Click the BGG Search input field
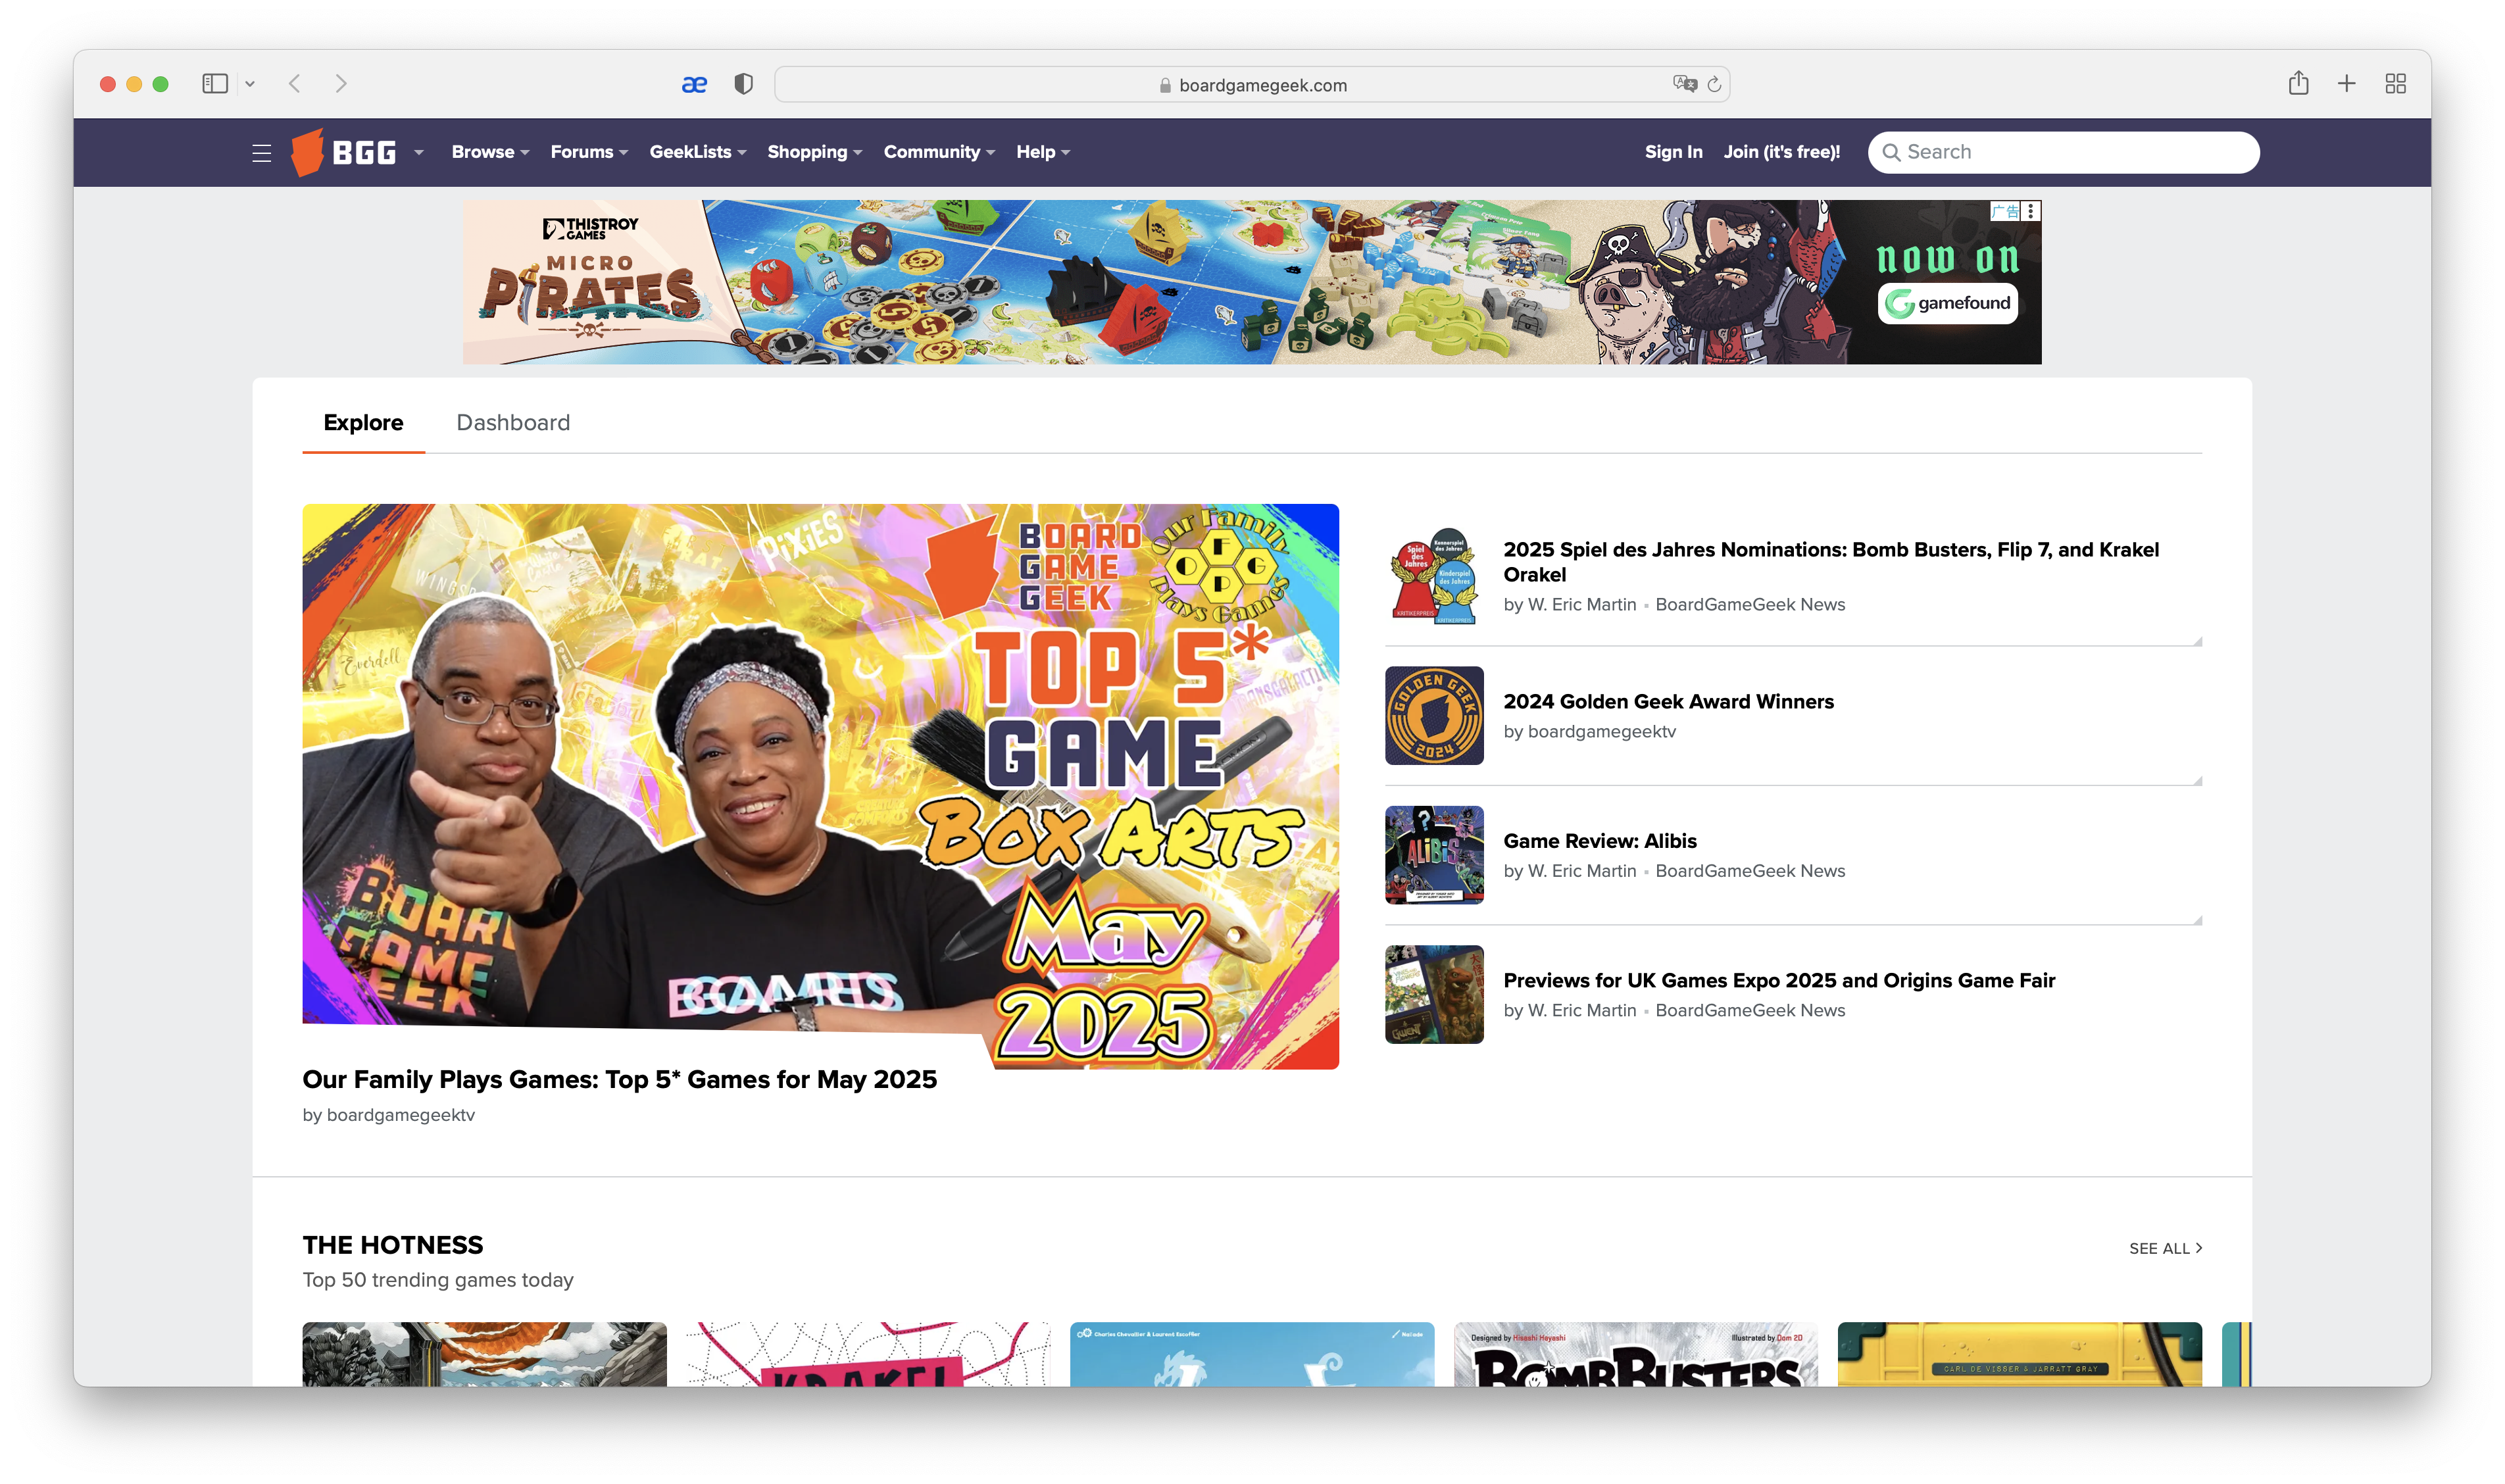This screenshot has height=1484, width=2505. [x=2075, y=152]
